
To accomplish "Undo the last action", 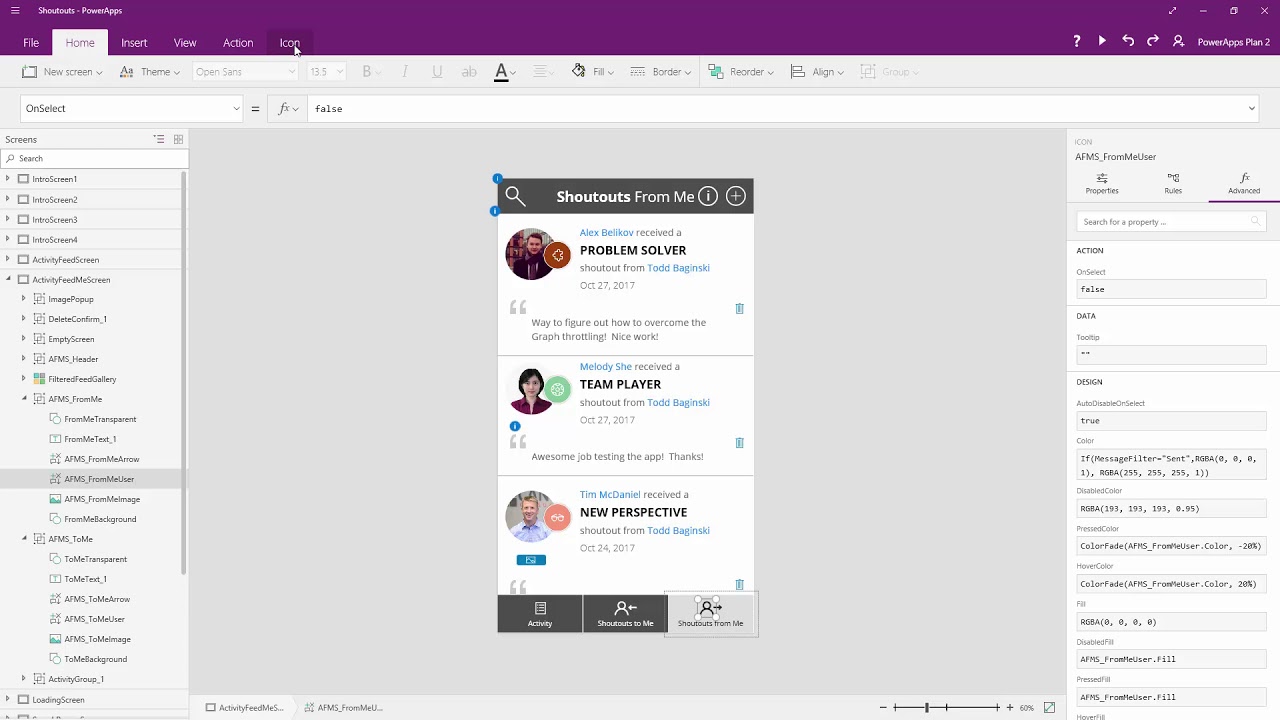I will point(1128,41).
